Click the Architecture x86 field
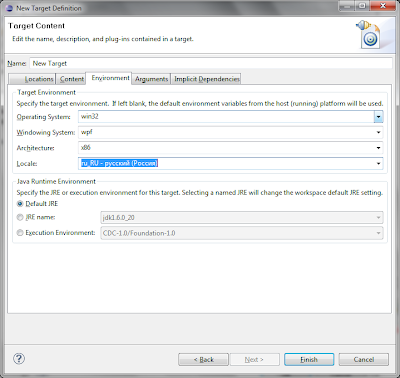The height and width of the screenshot is (378, 400). pyautogui.click(x=226, y=148)
